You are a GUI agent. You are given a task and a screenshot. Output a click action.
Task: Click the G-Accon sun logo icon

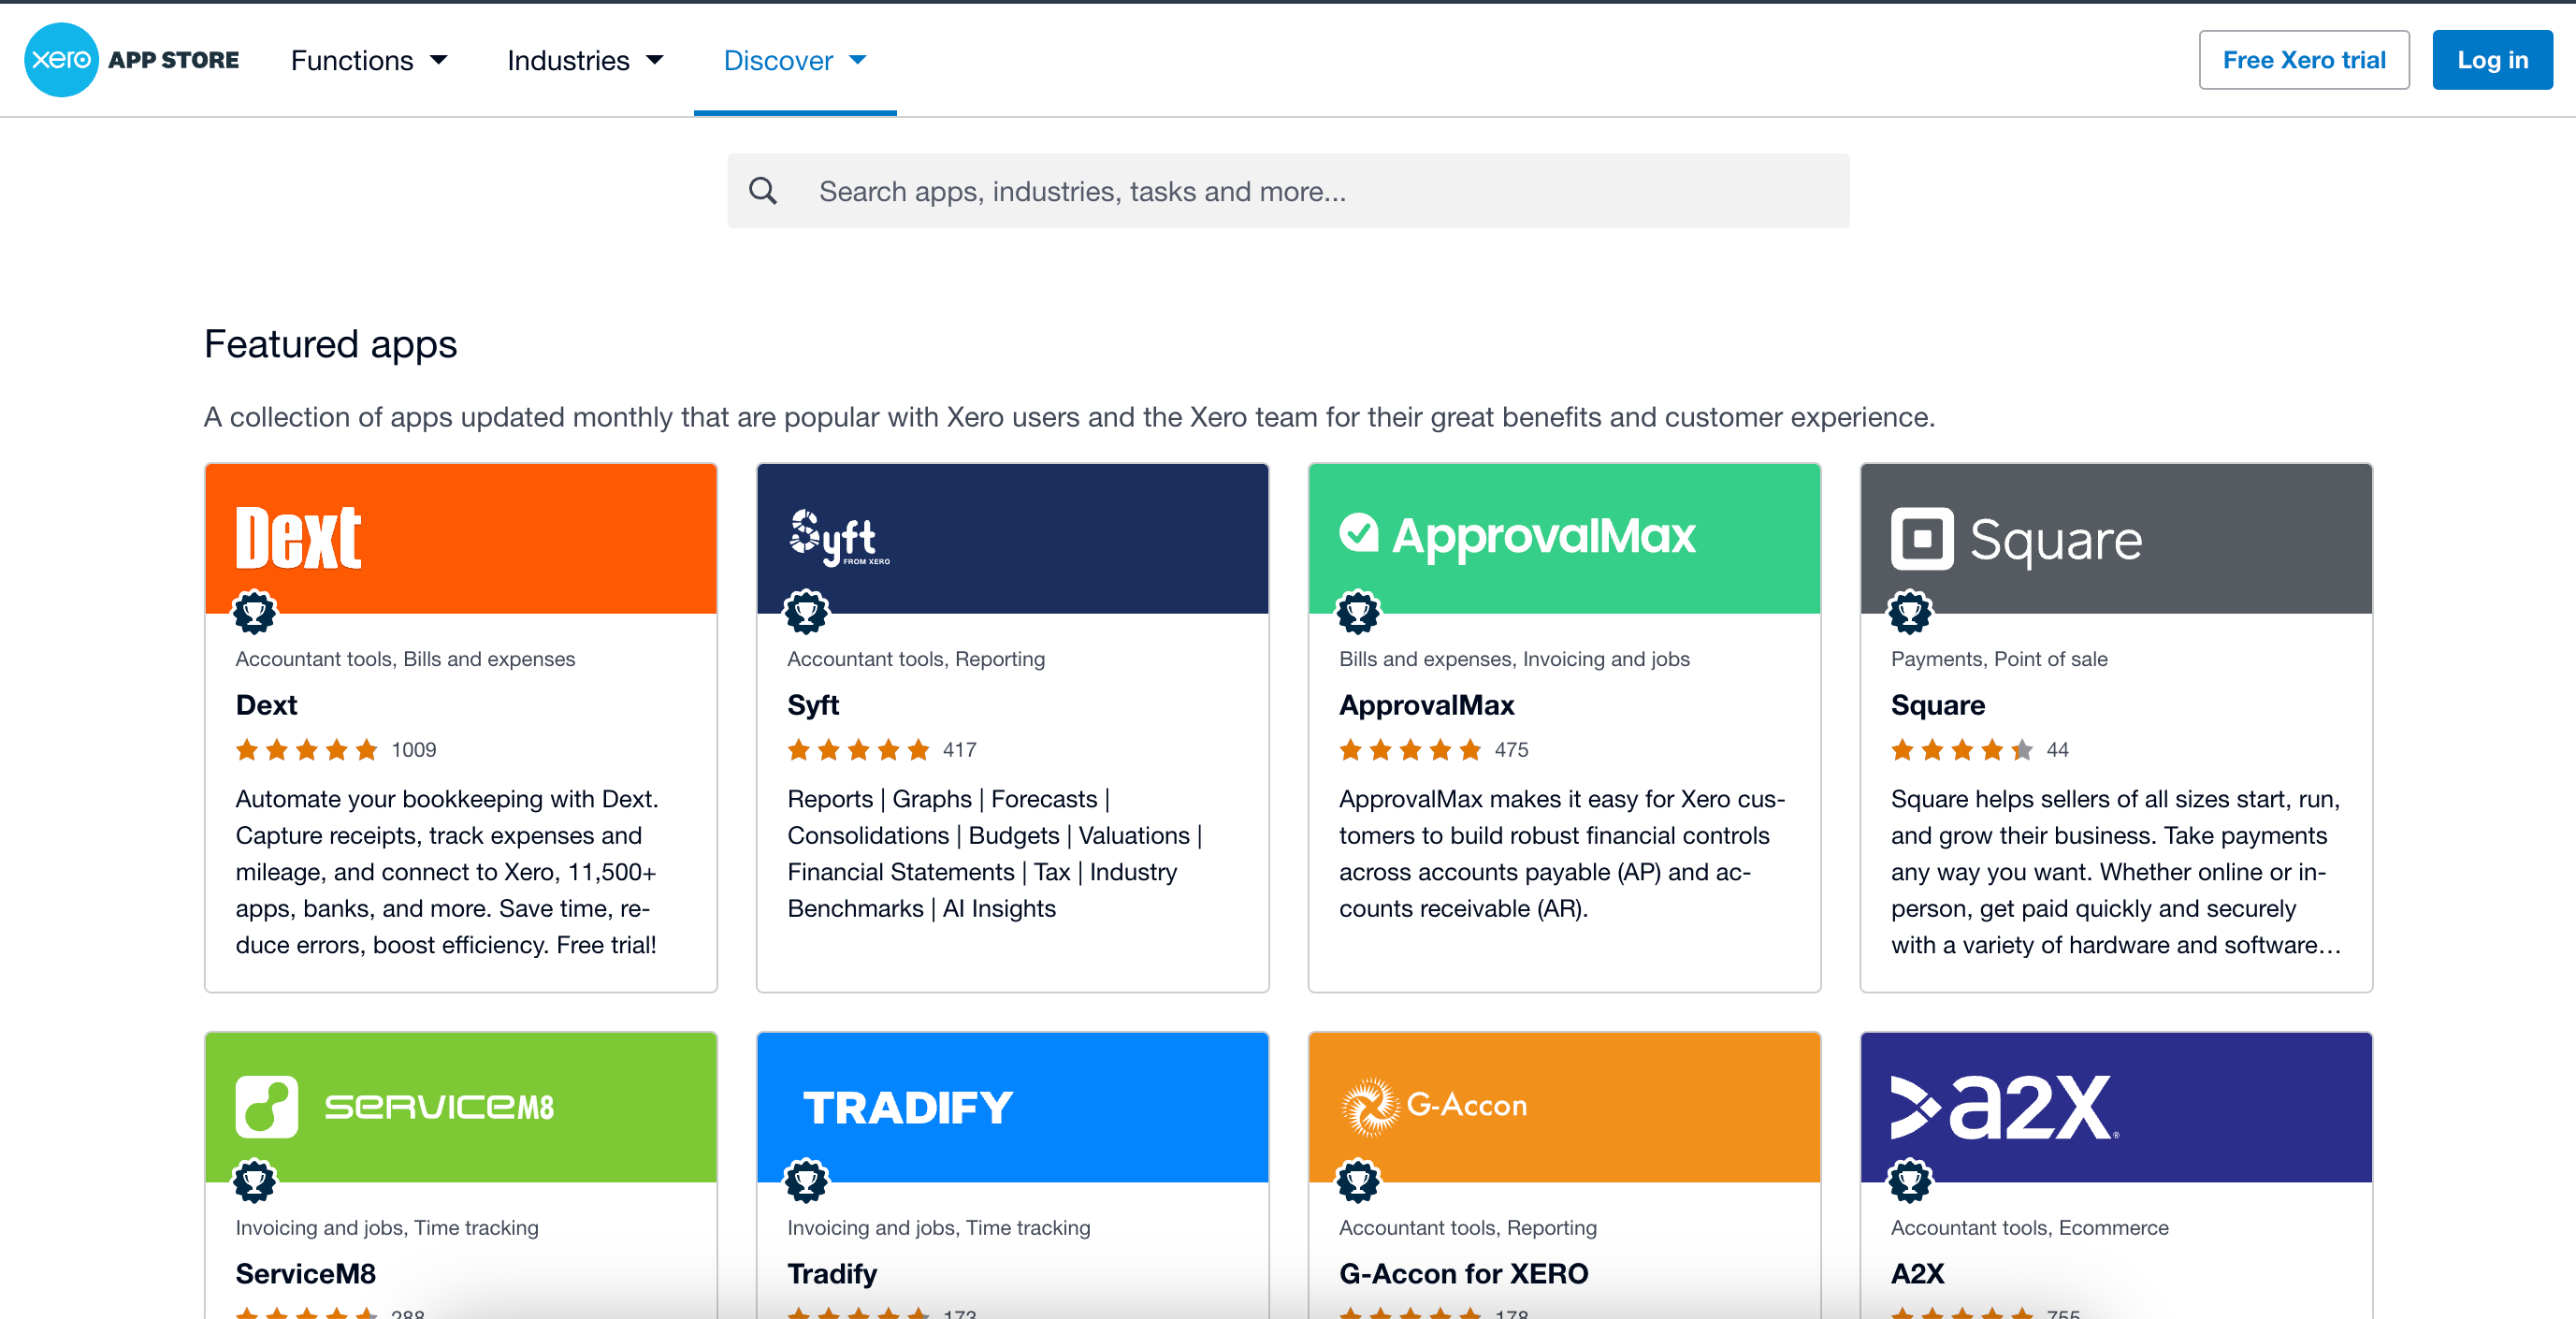coord(1370,1105)
